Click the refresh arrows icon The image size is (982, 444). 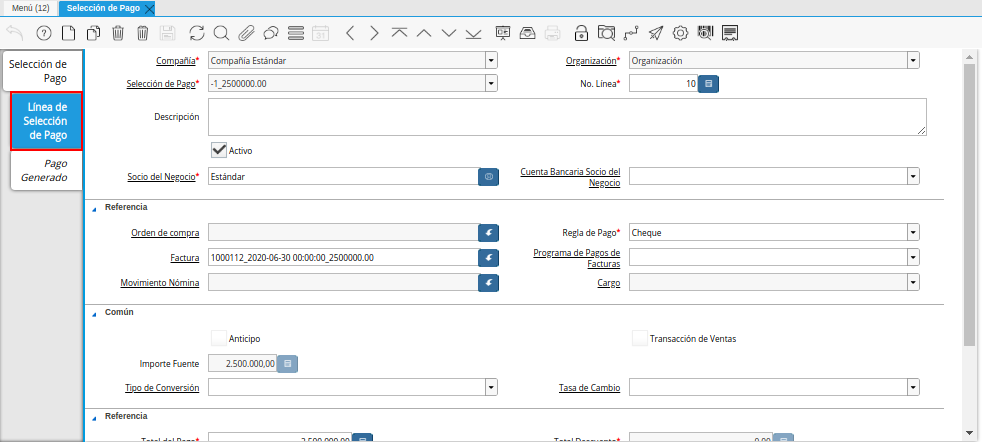tap(197, 33)
